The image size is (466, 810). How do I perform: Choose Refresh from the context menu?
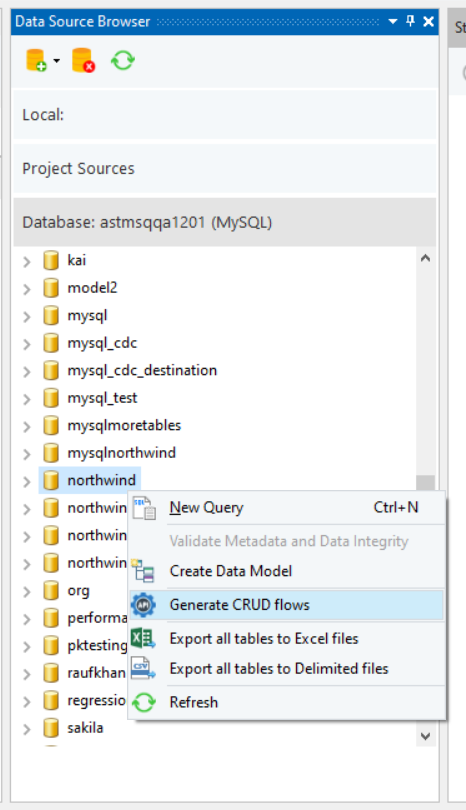[x=287, y=703]
